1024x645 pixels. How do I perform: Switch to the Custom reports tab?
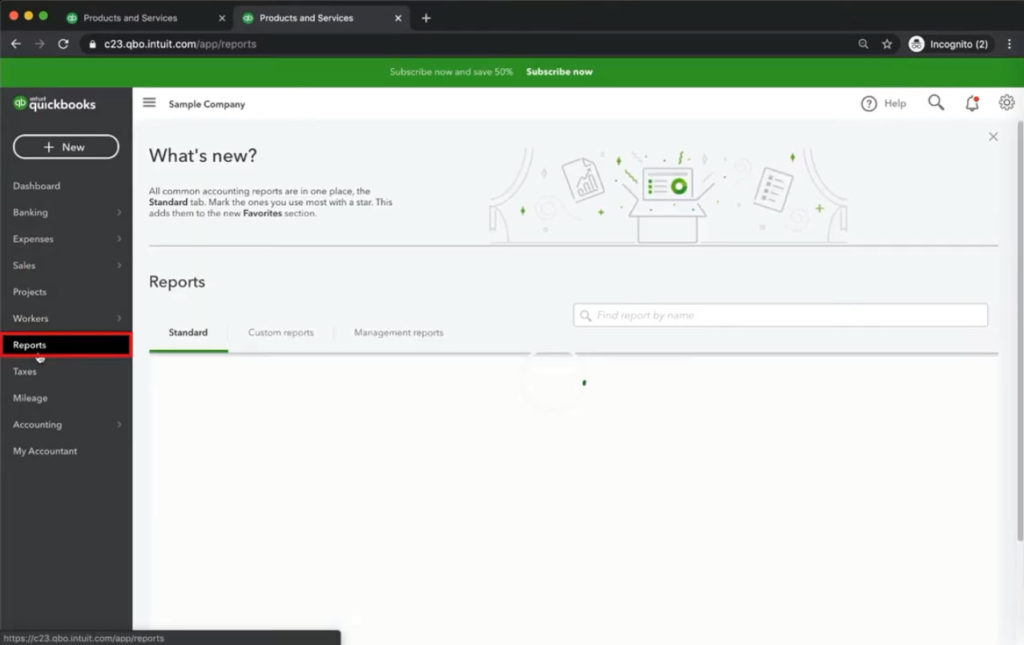coord(281,333)
